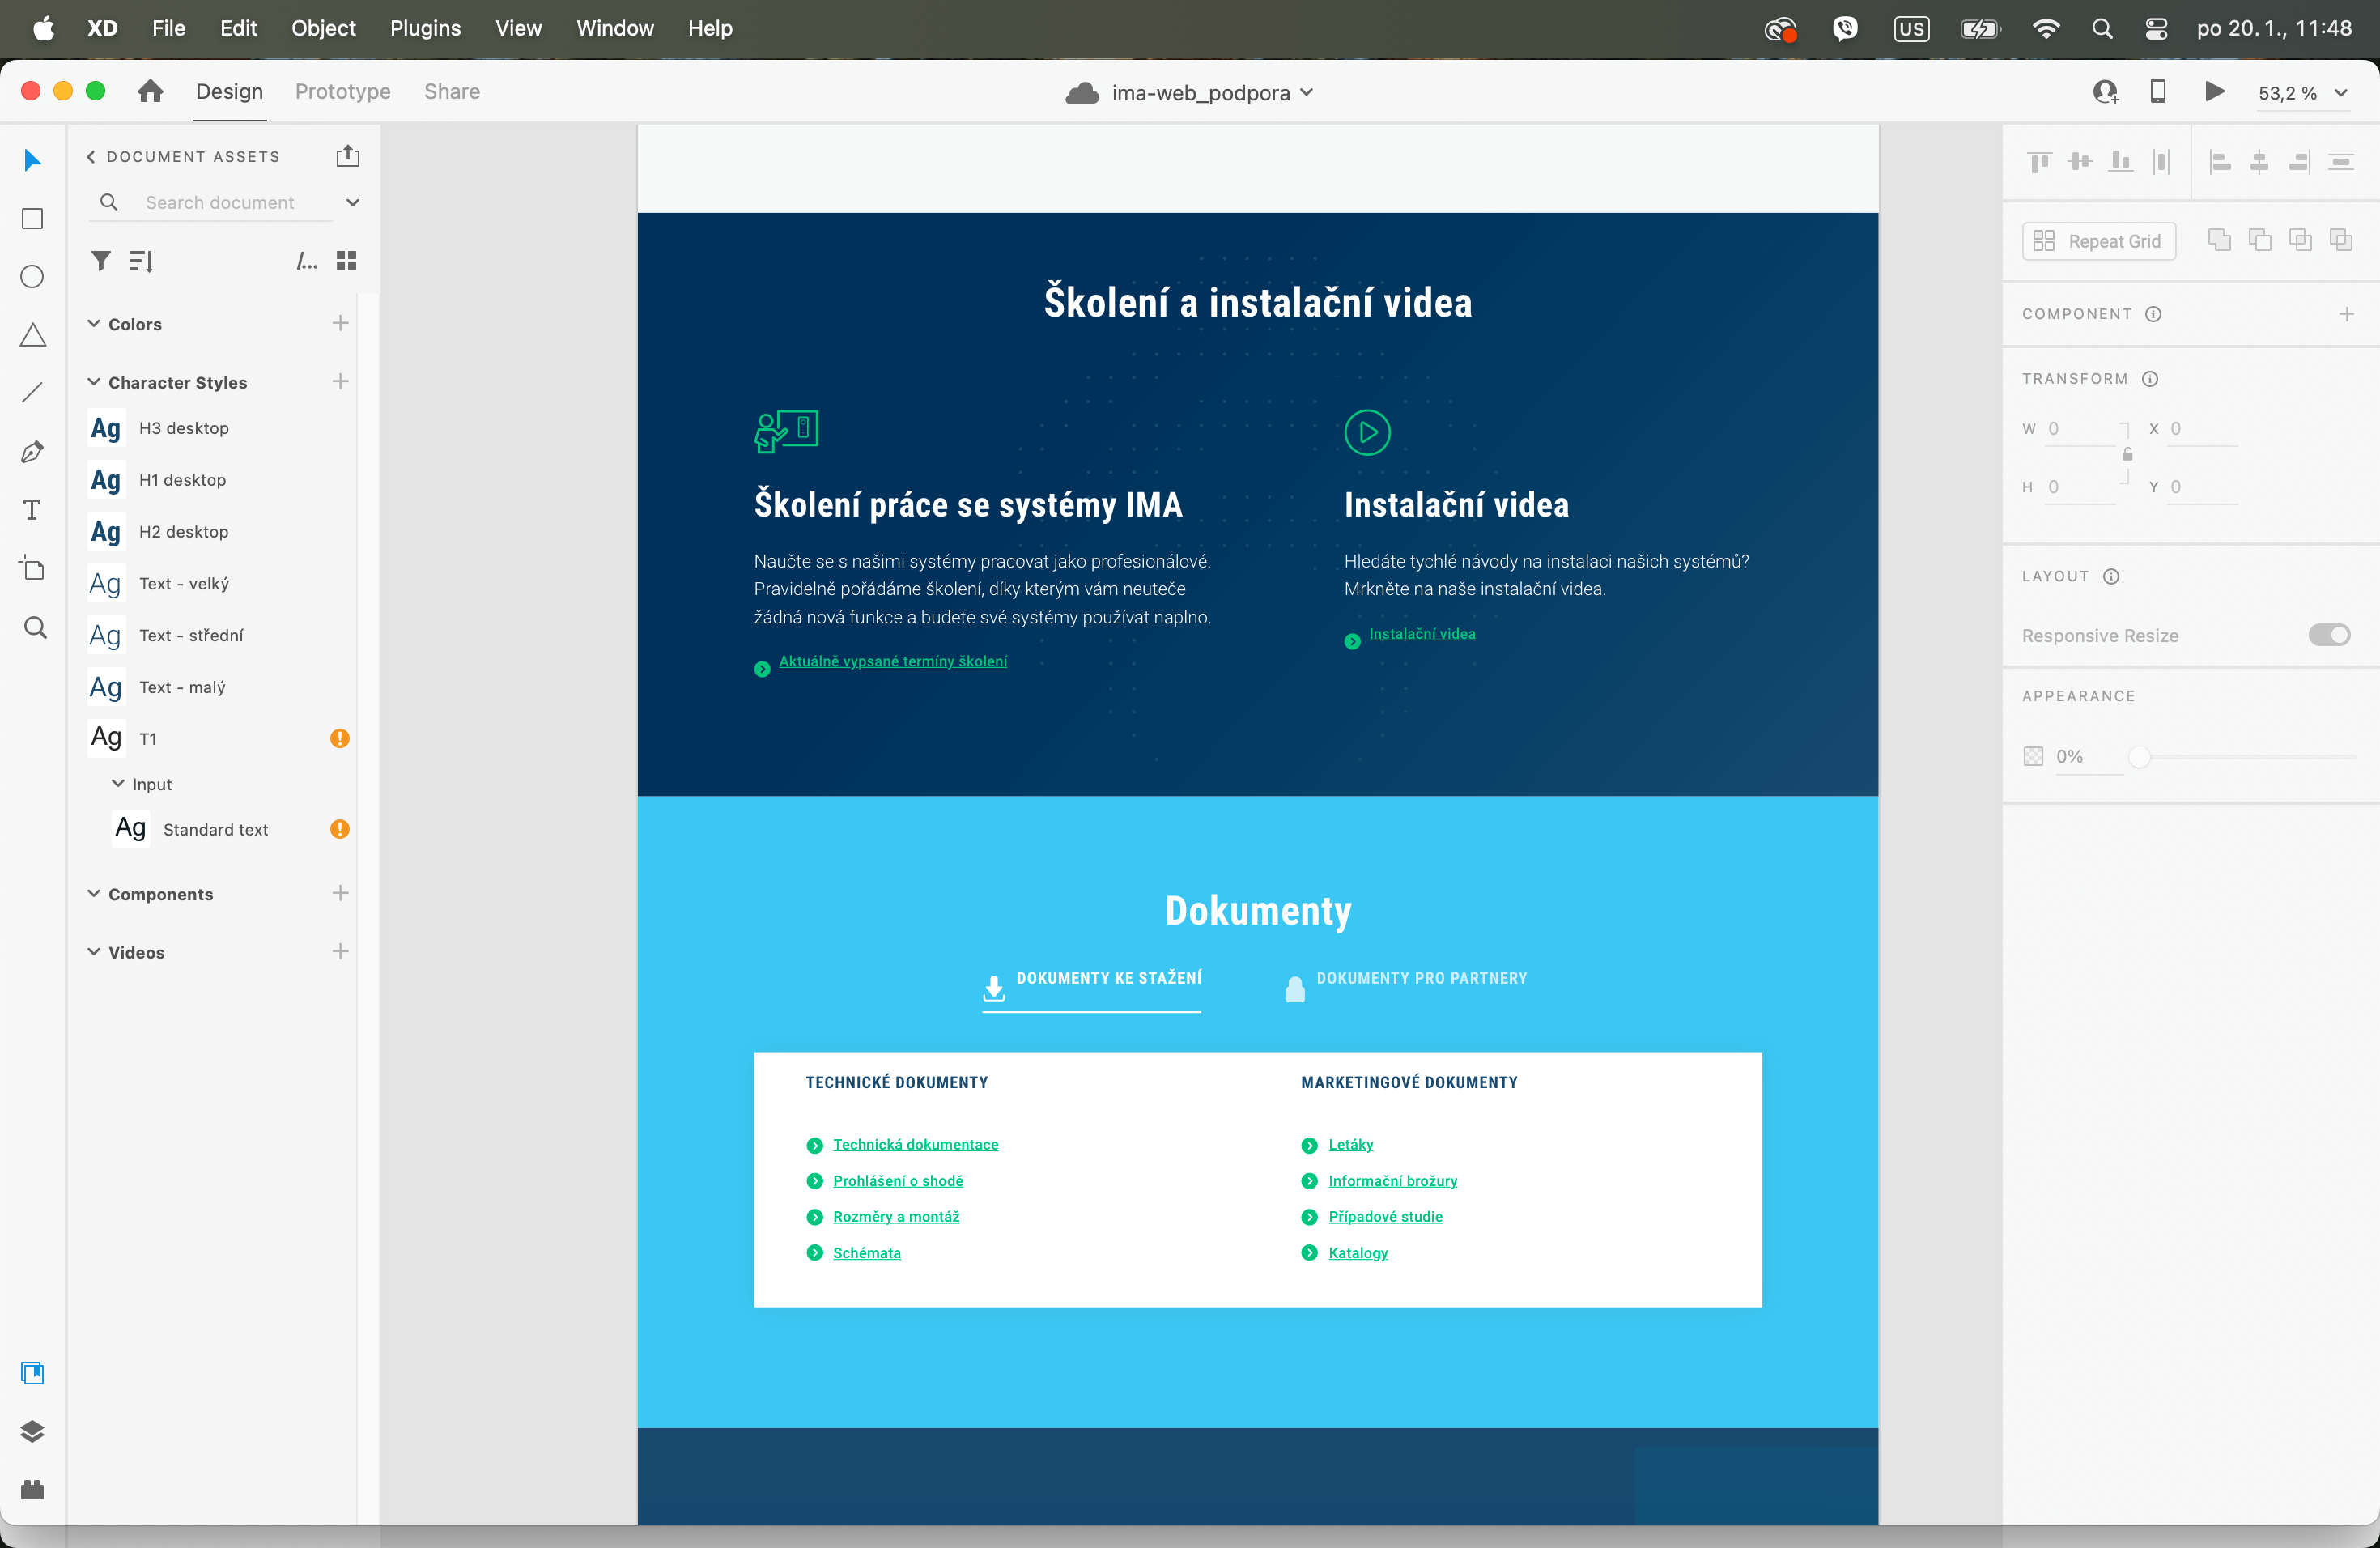Image resolution: width=2380 pixels, height=1548 pixels.
Task: Select the Design tab
Action: (x=229, y=92)
